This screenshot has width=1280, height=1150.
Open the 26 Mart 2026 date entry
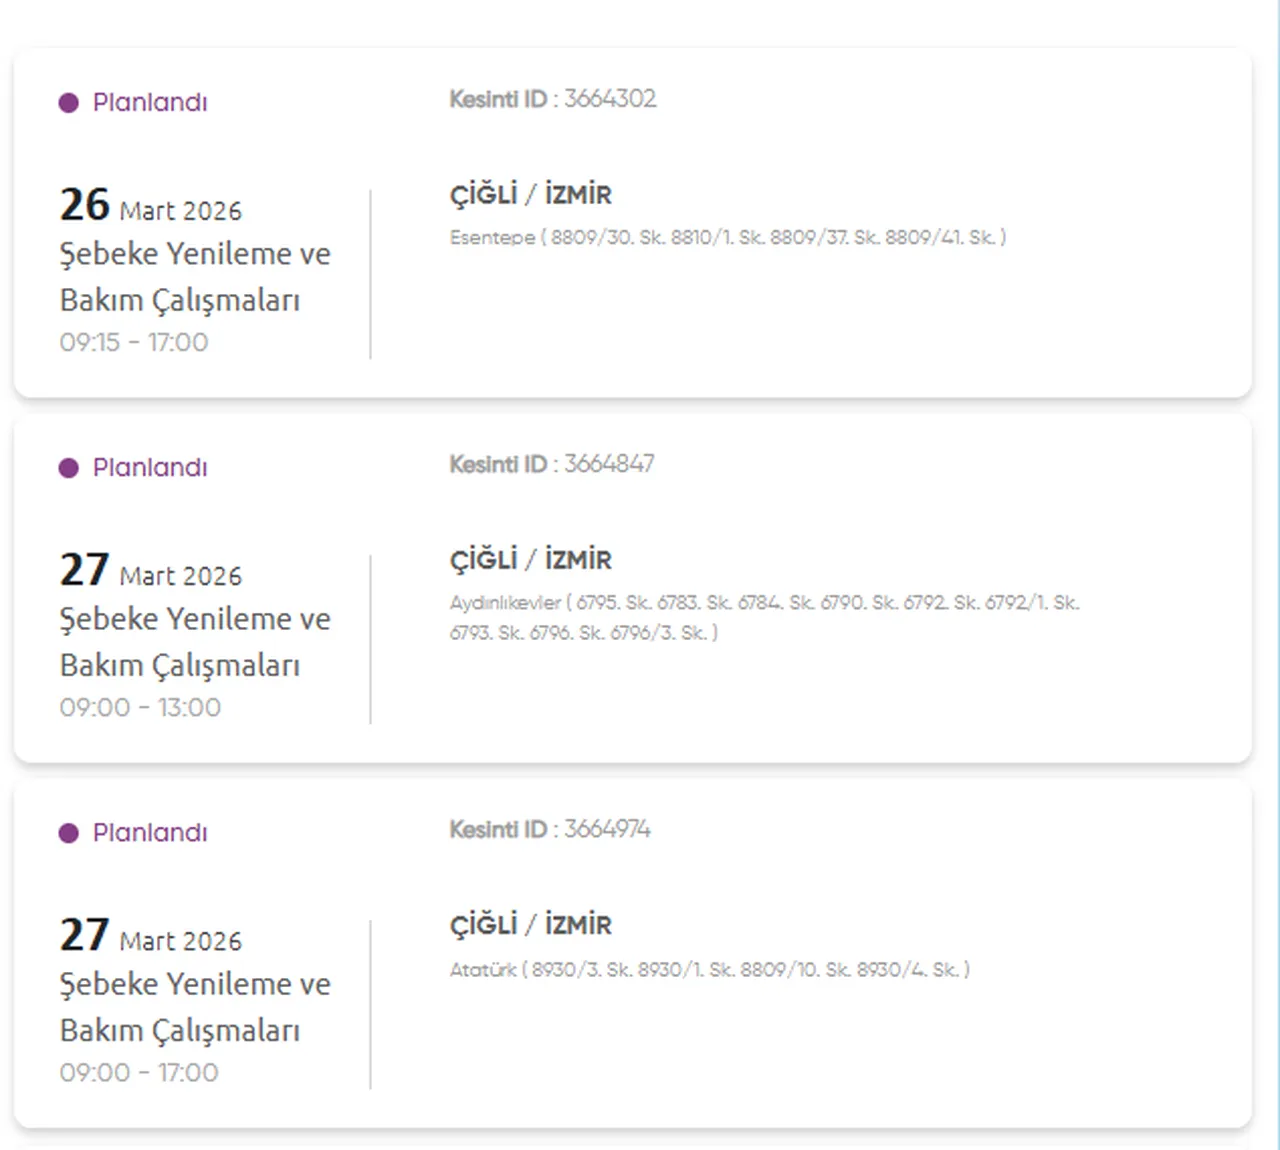pos(150,206)
